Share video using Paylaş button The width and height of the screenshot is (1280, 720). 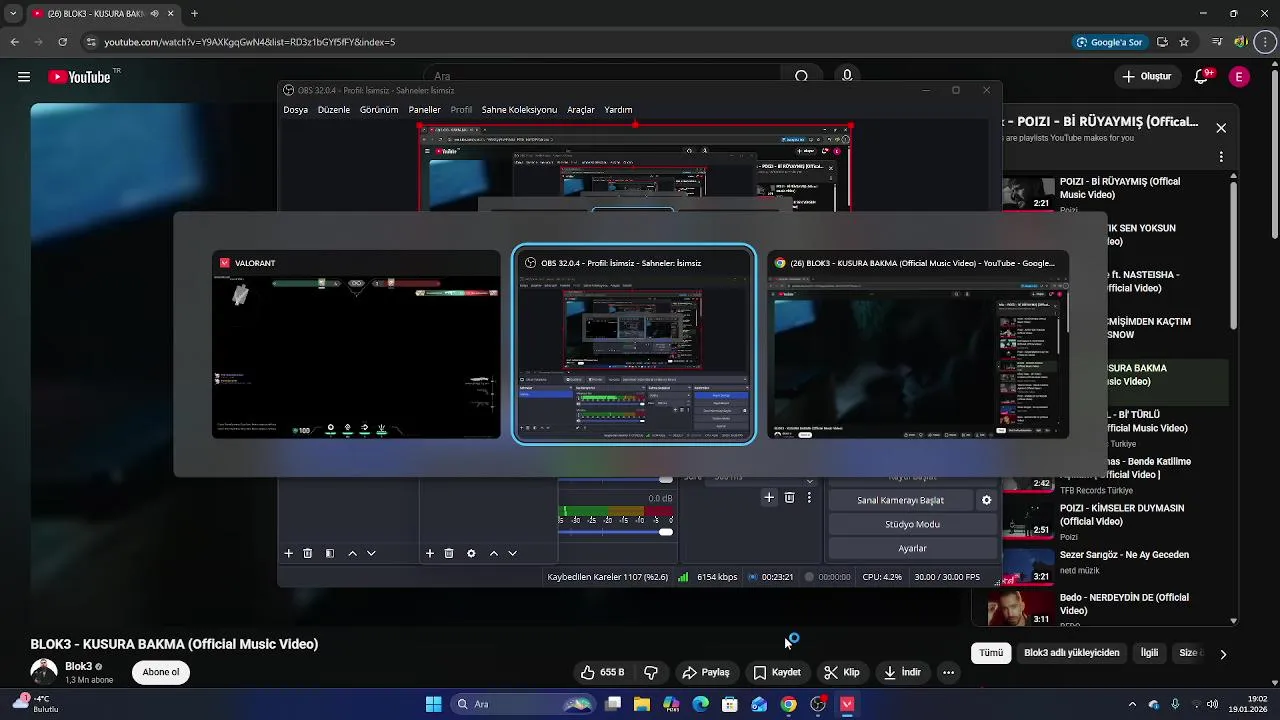pyautogui.click(x=706, y=673)
